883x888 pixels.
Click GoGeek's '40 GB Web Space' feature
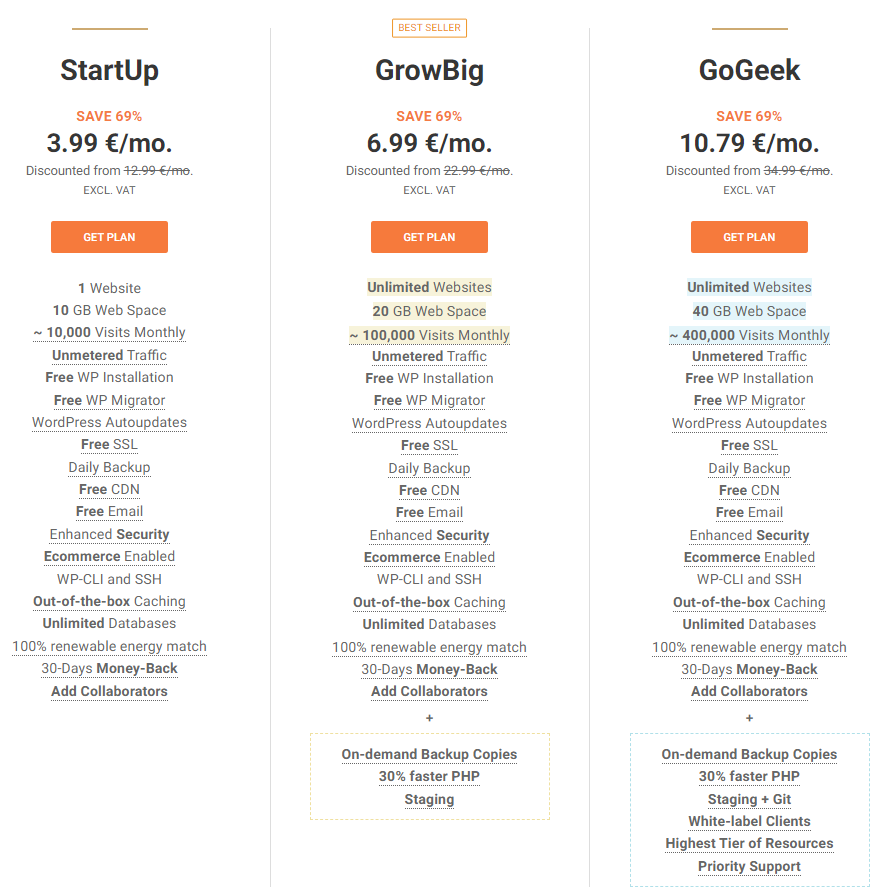click(749, 311)
